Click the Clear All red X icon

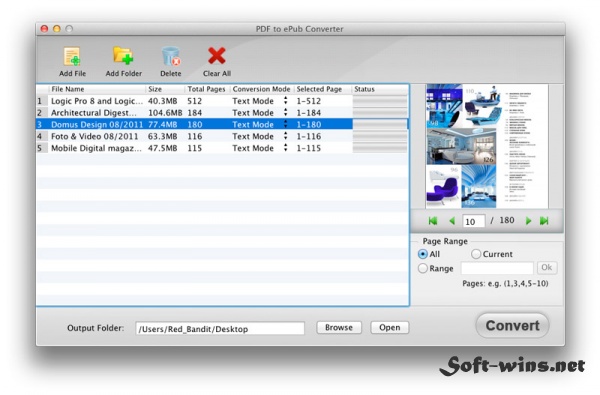coord(217,56)
